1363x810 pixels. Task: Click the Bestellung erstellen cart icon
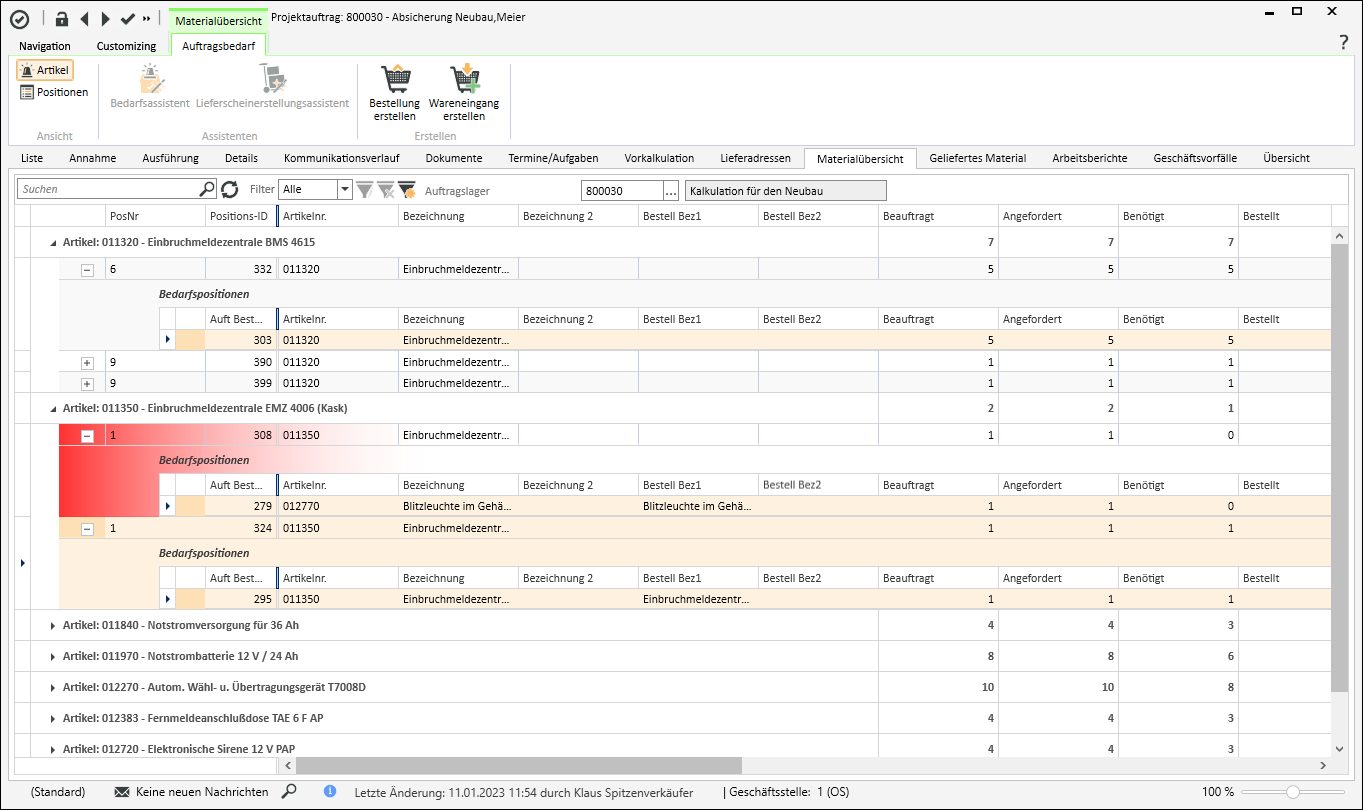pos(394,80)
